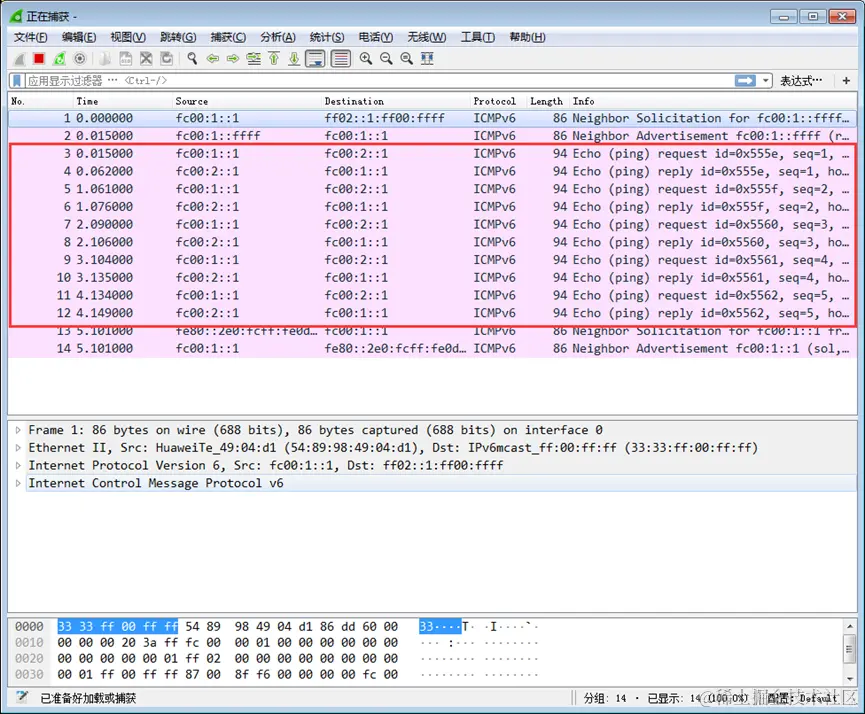The height and width of the screenshot is (714, 865).
Task: Open the 捕获(C) menu
Action: (228, 37)
